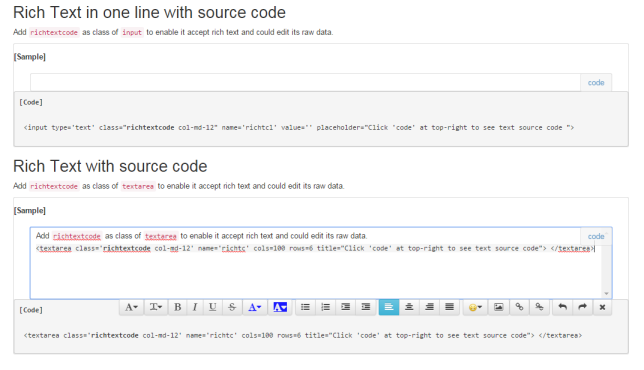Open the text color picker
The width and height of the screenshot is (644, 370).
tap(255, 307)
